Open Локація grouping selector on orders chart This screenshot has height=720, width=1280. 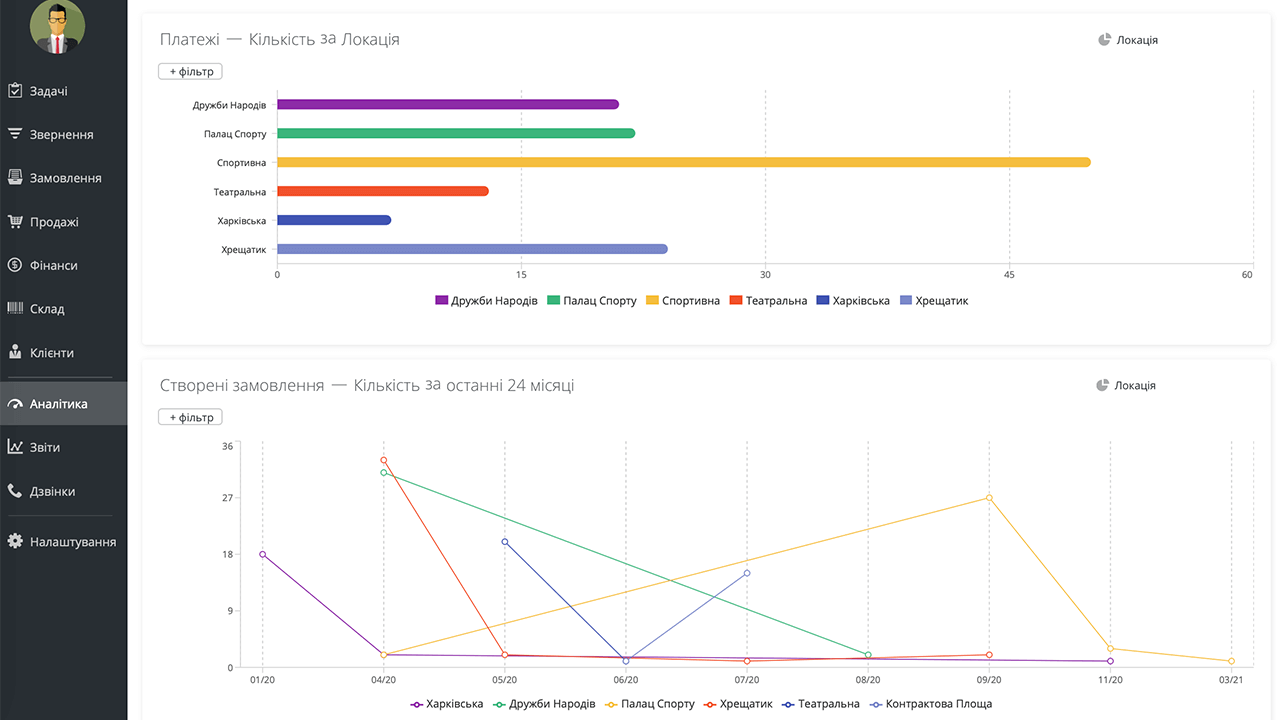[x=1126, y=385]
